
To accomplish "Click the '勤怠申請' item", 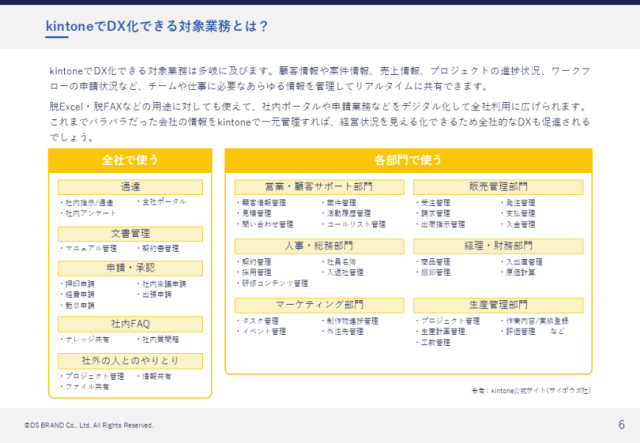I will [80, 305].
